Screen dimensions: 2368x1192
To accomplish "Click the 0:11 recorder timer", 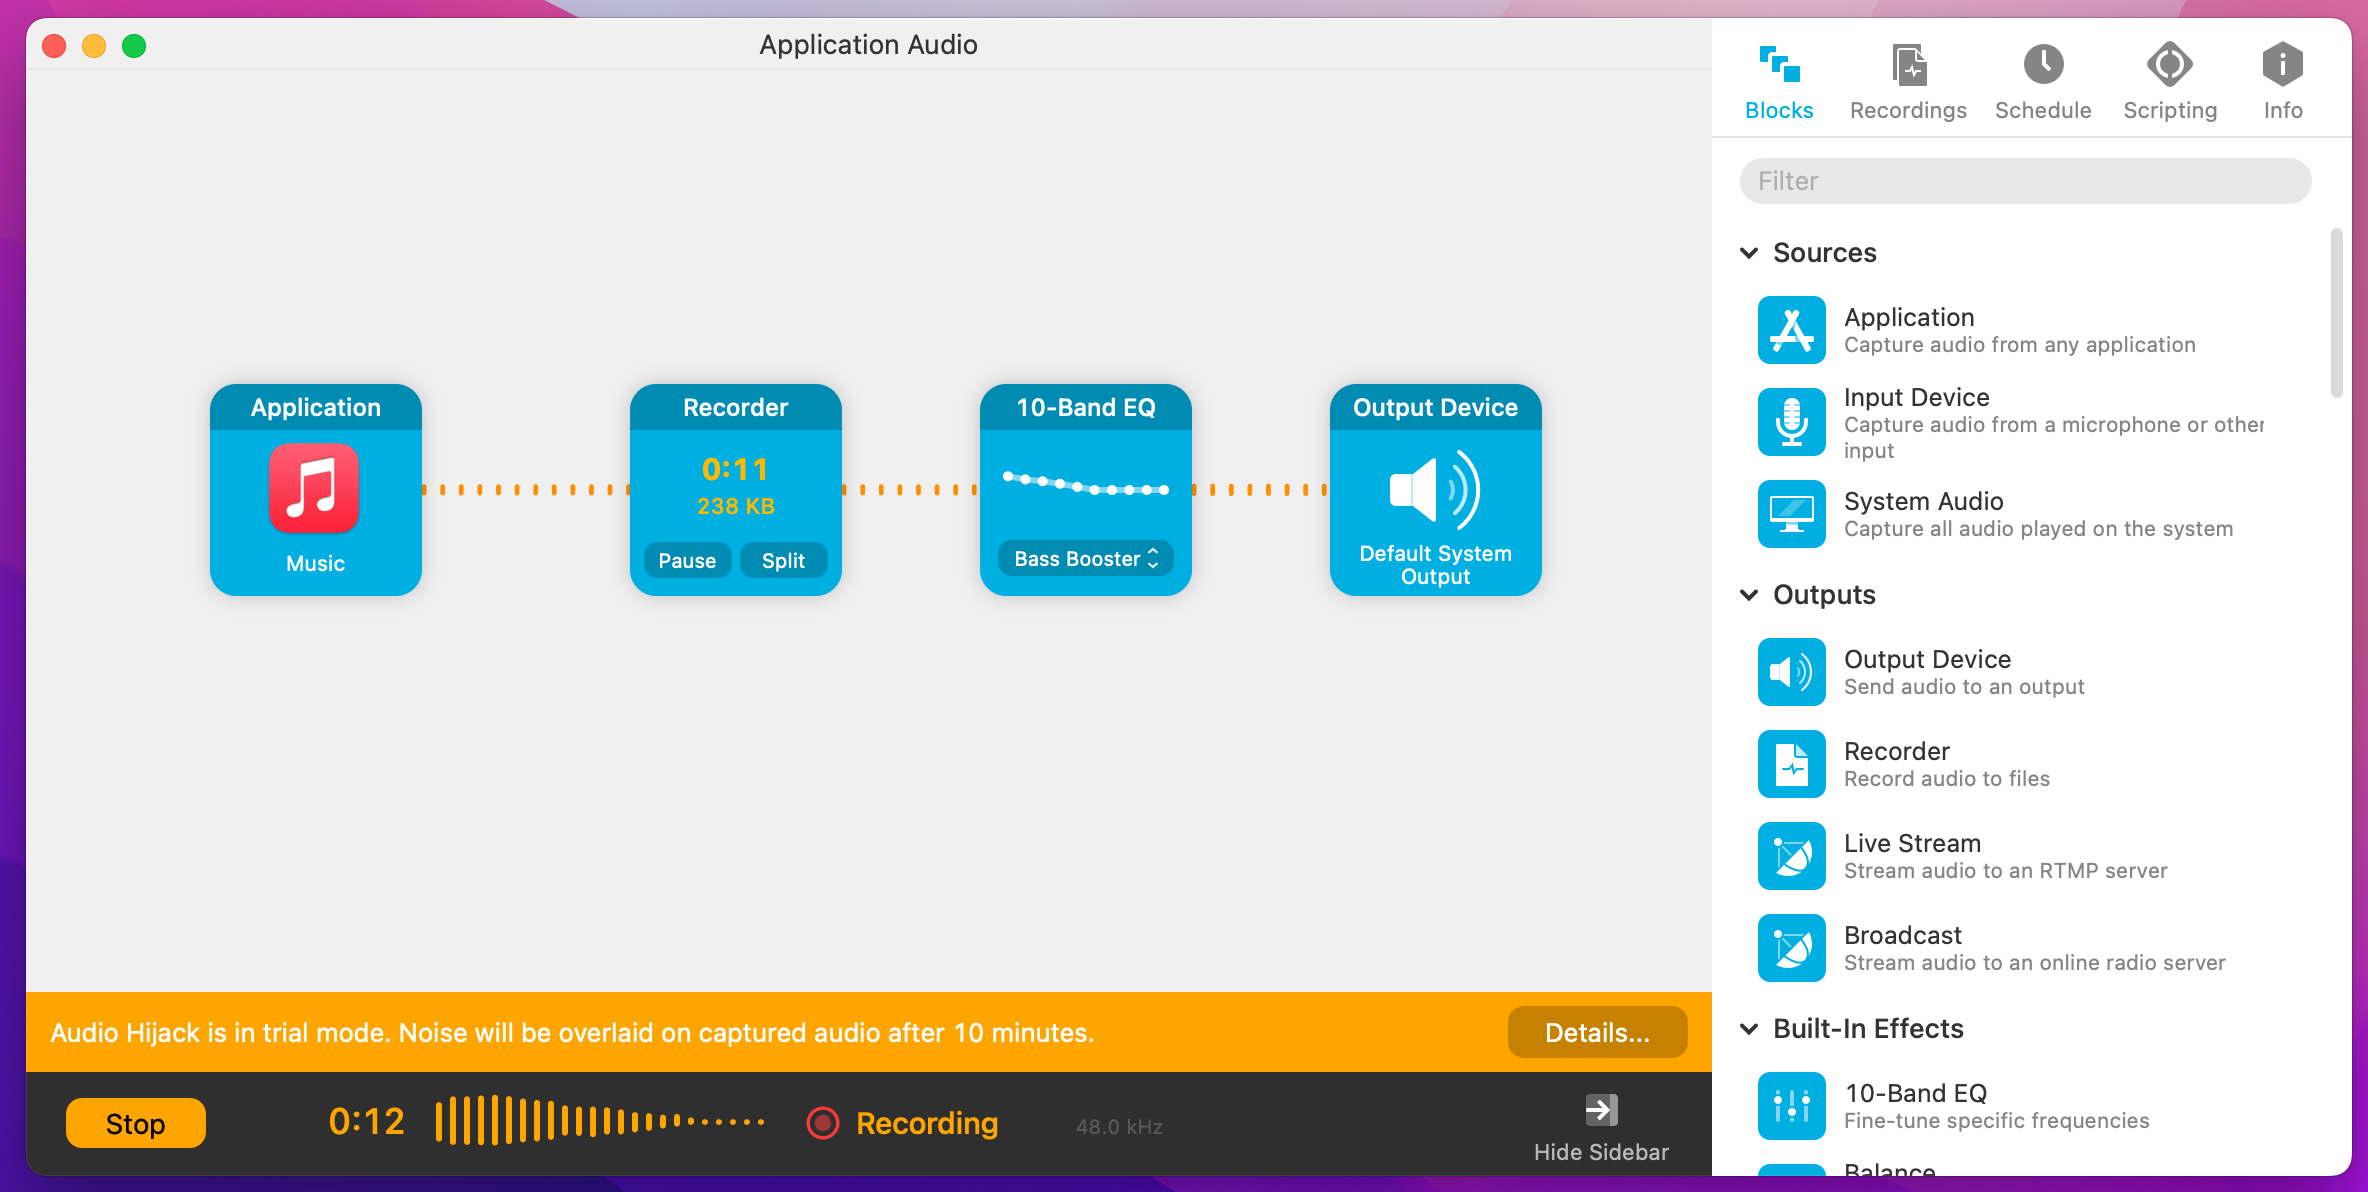I will click(735, 469).
